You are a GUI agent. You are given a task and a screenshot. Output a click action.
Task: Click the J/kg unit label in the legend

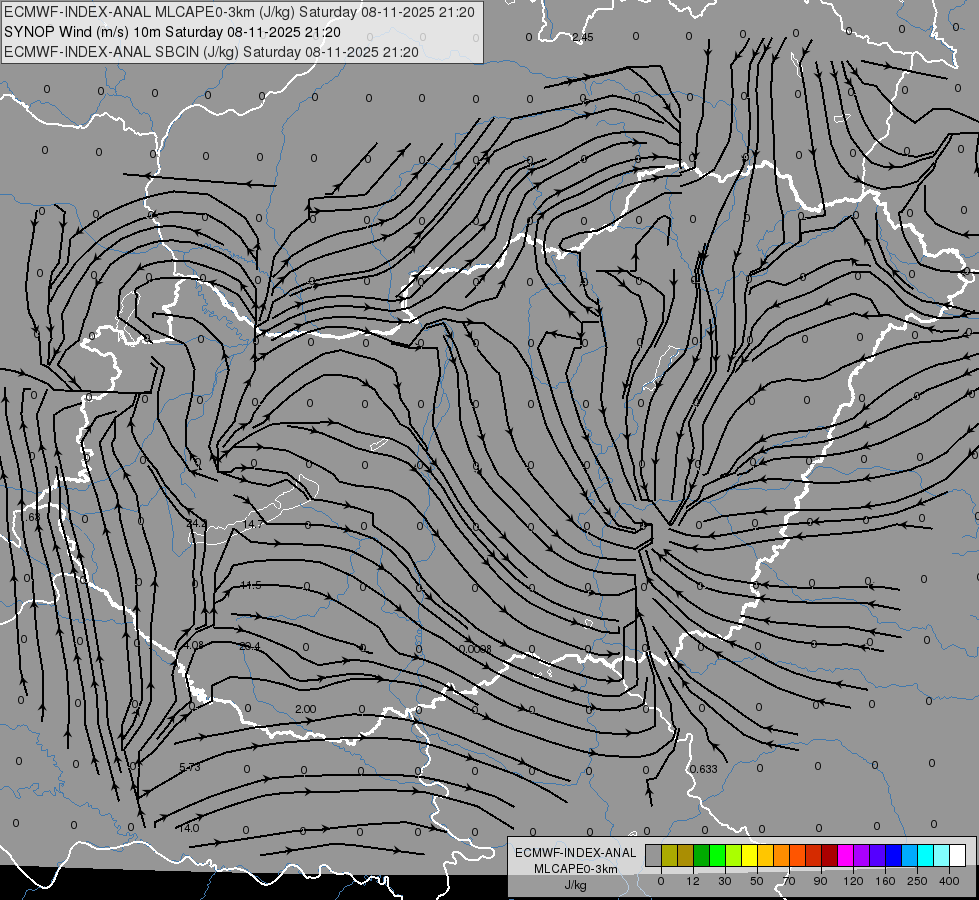(575, 886)
